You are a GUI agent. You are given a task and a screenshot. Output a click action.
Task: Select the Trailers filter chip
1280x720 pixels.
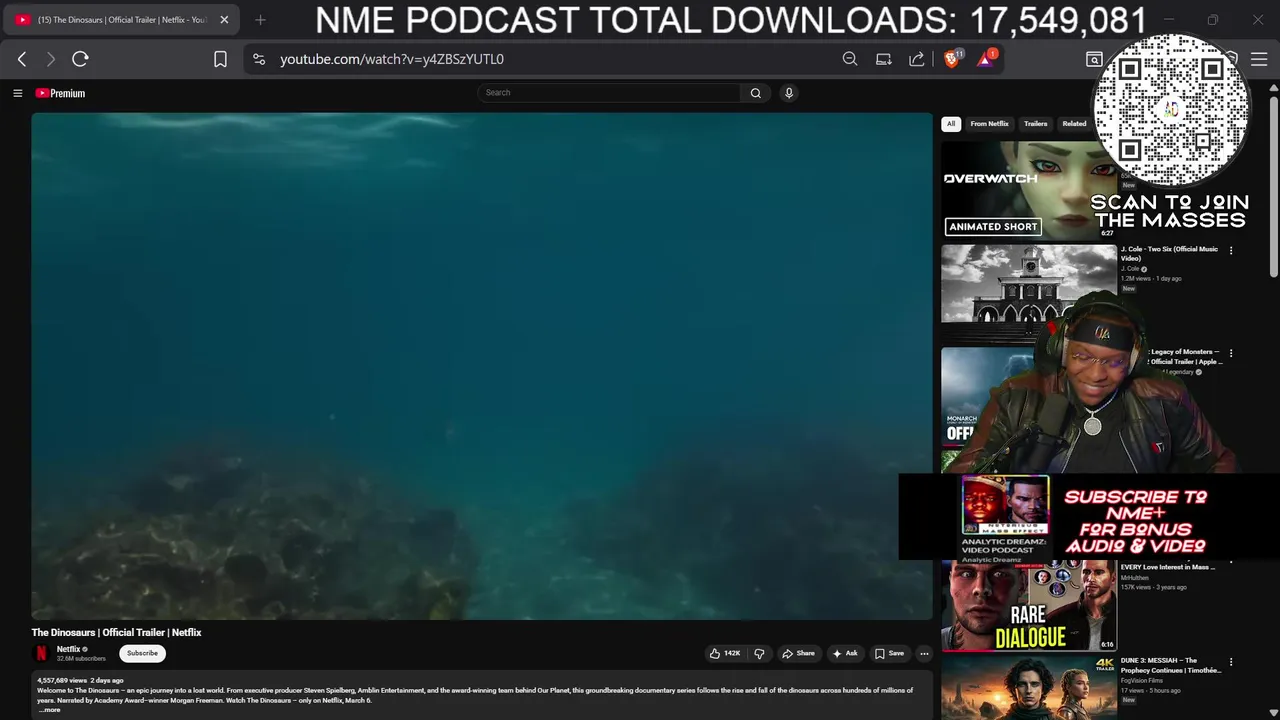coord(1035,124)
